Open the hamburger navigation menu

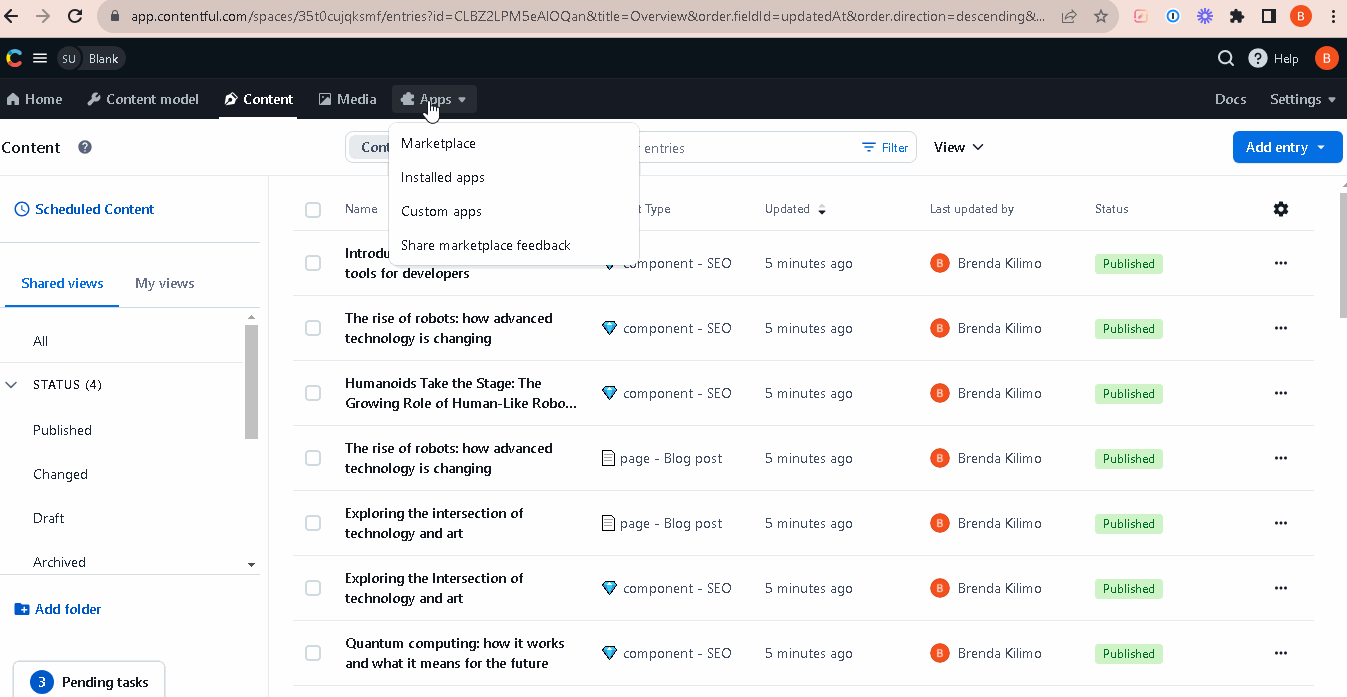(40, 58)
